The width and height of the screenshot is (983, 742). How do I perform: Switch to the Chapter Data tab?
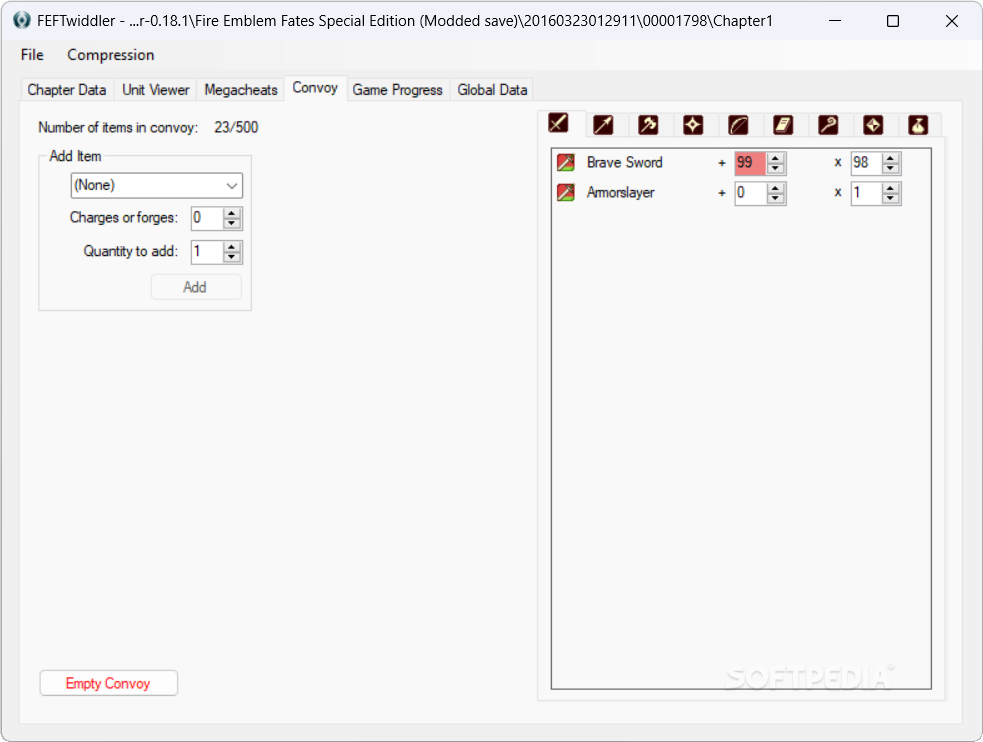tap(67, 90)
